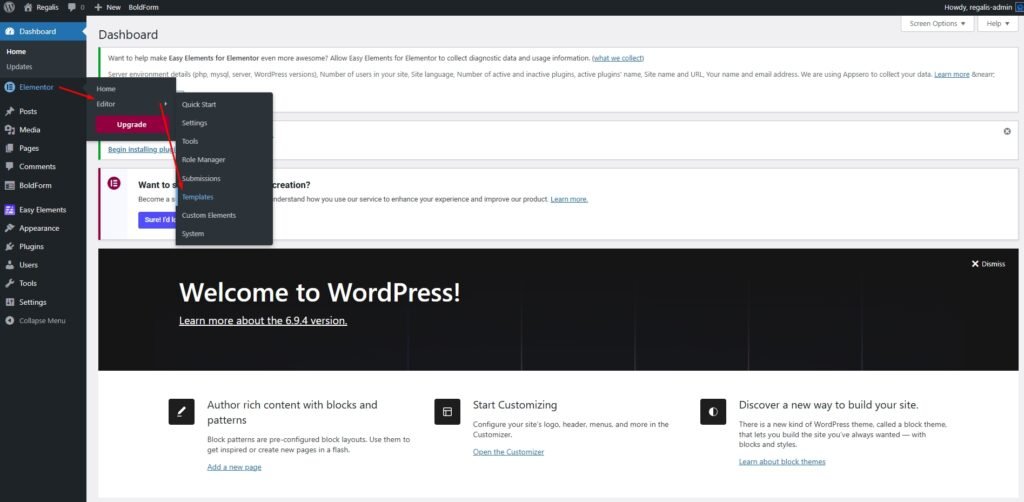Click the Tools wrench icon in sidebar
This screenshot has width=1024, height=502.
[10, 283]
